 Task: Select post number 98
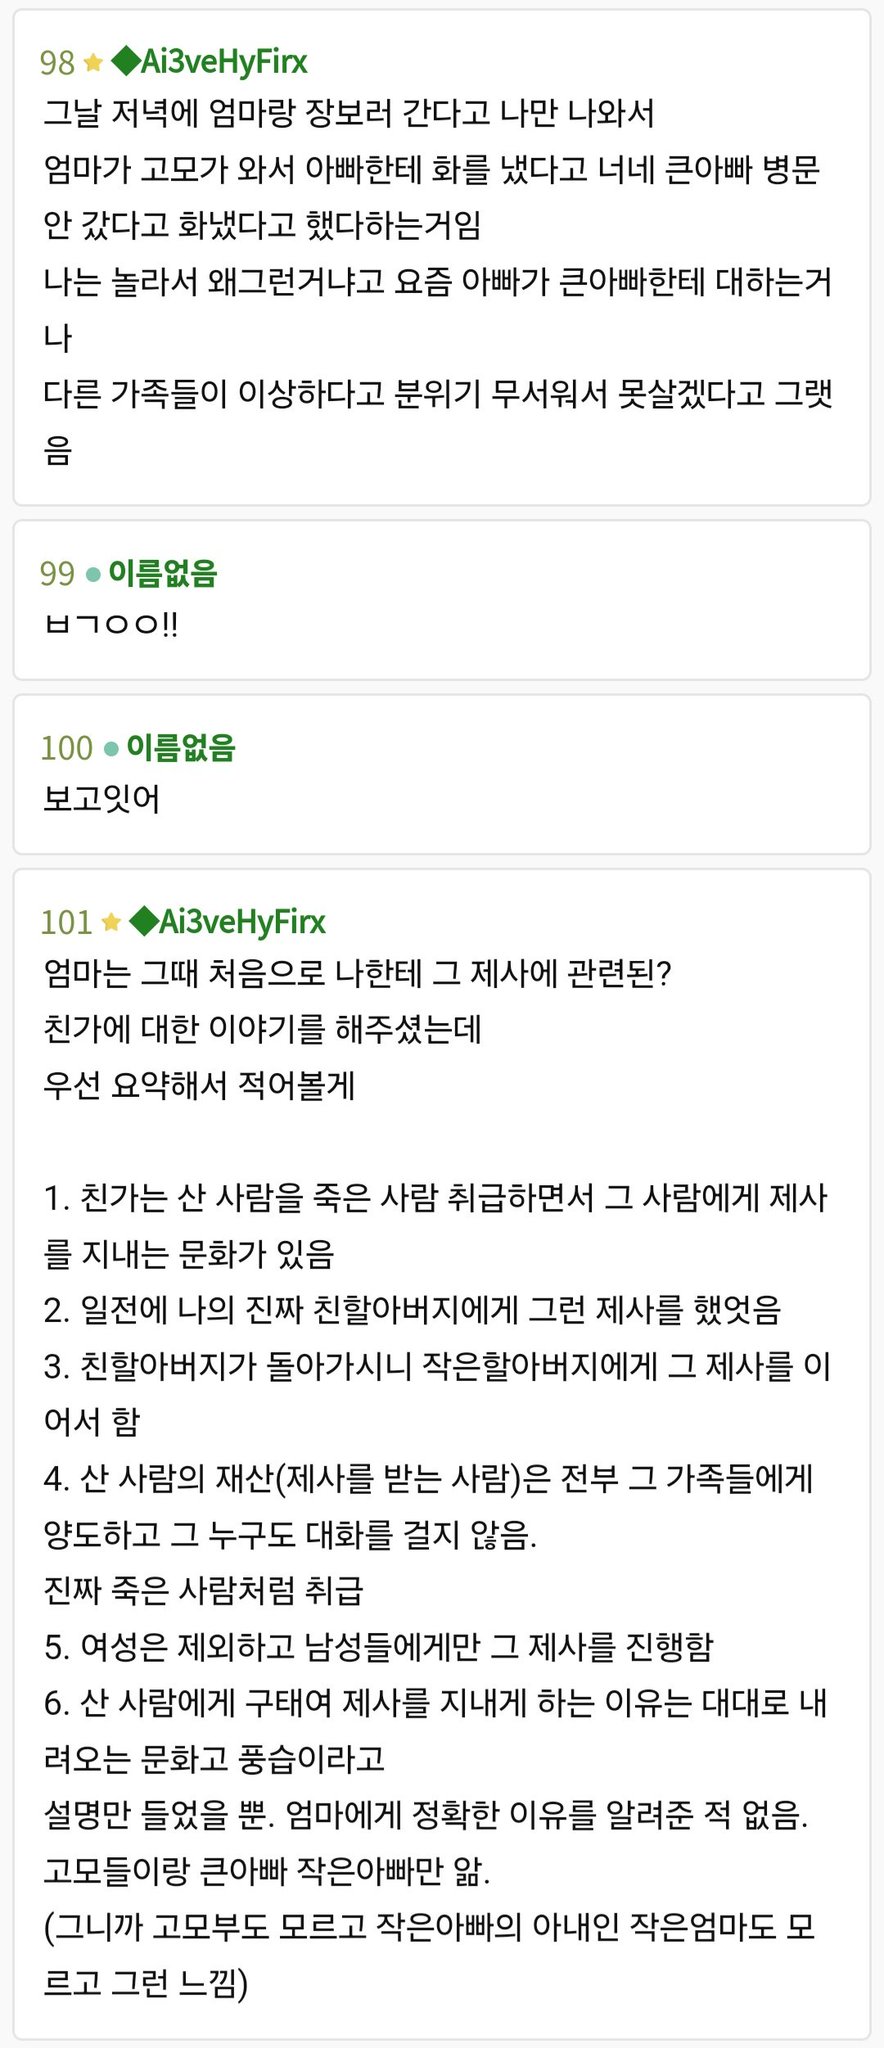(x=57, y=63)
